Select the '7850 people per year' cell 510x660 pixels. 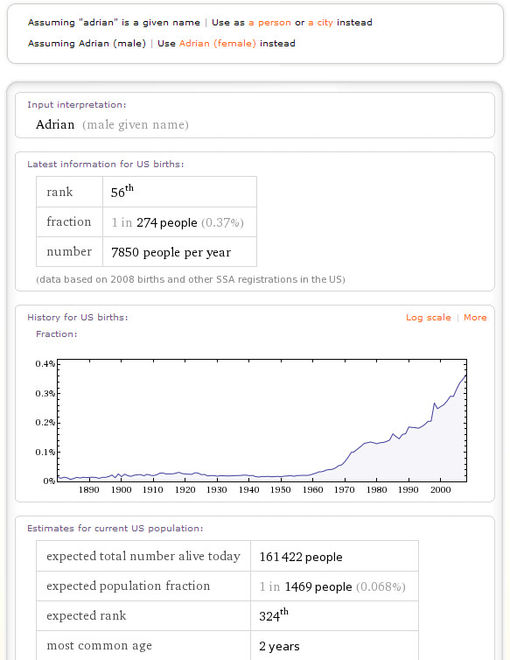(x=180, y=252)
